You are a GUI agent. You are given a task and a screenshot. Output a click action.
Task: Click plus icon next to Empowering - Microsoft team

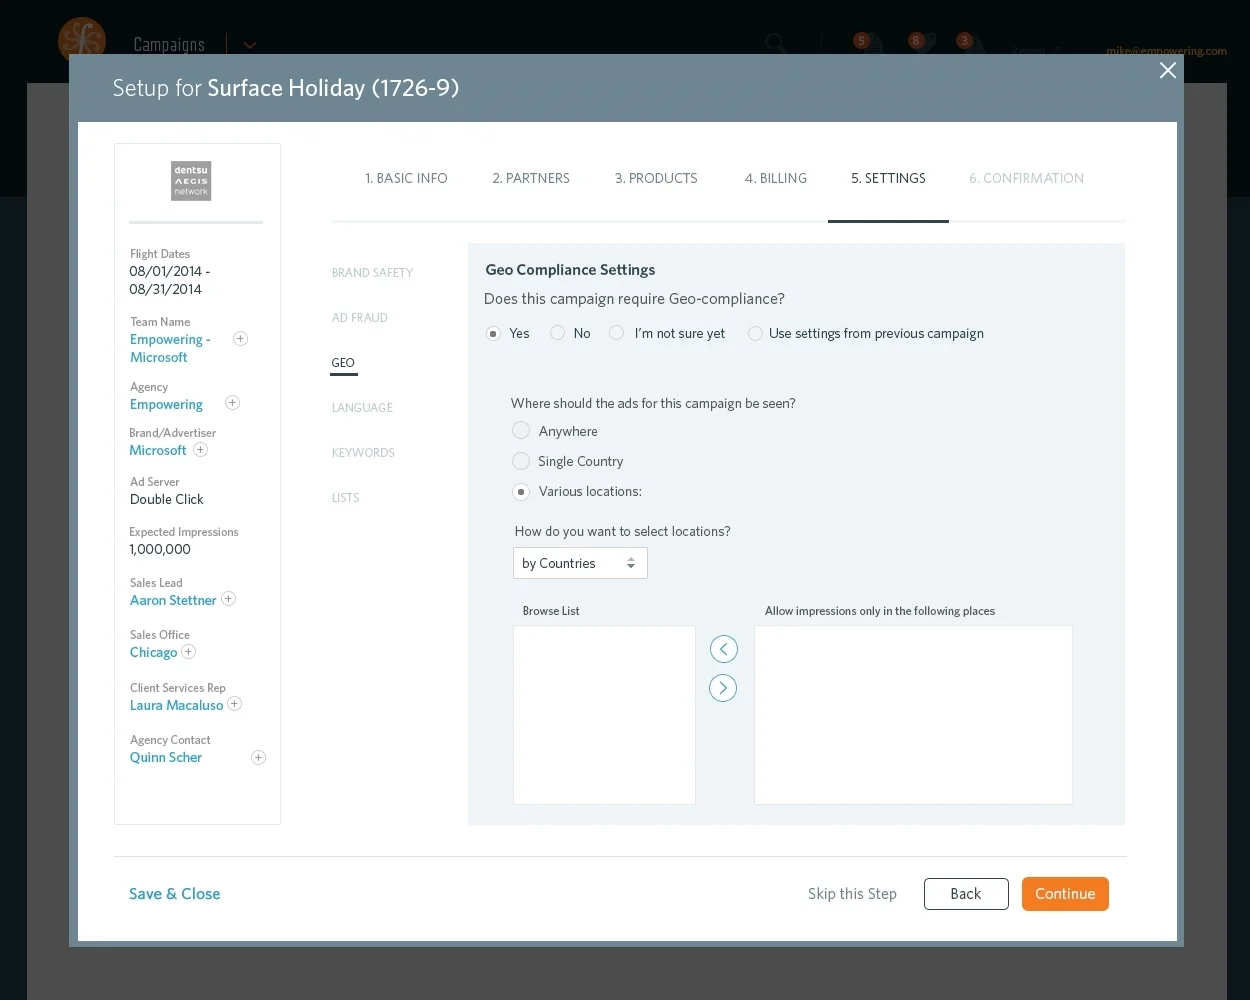coord(240,339)
